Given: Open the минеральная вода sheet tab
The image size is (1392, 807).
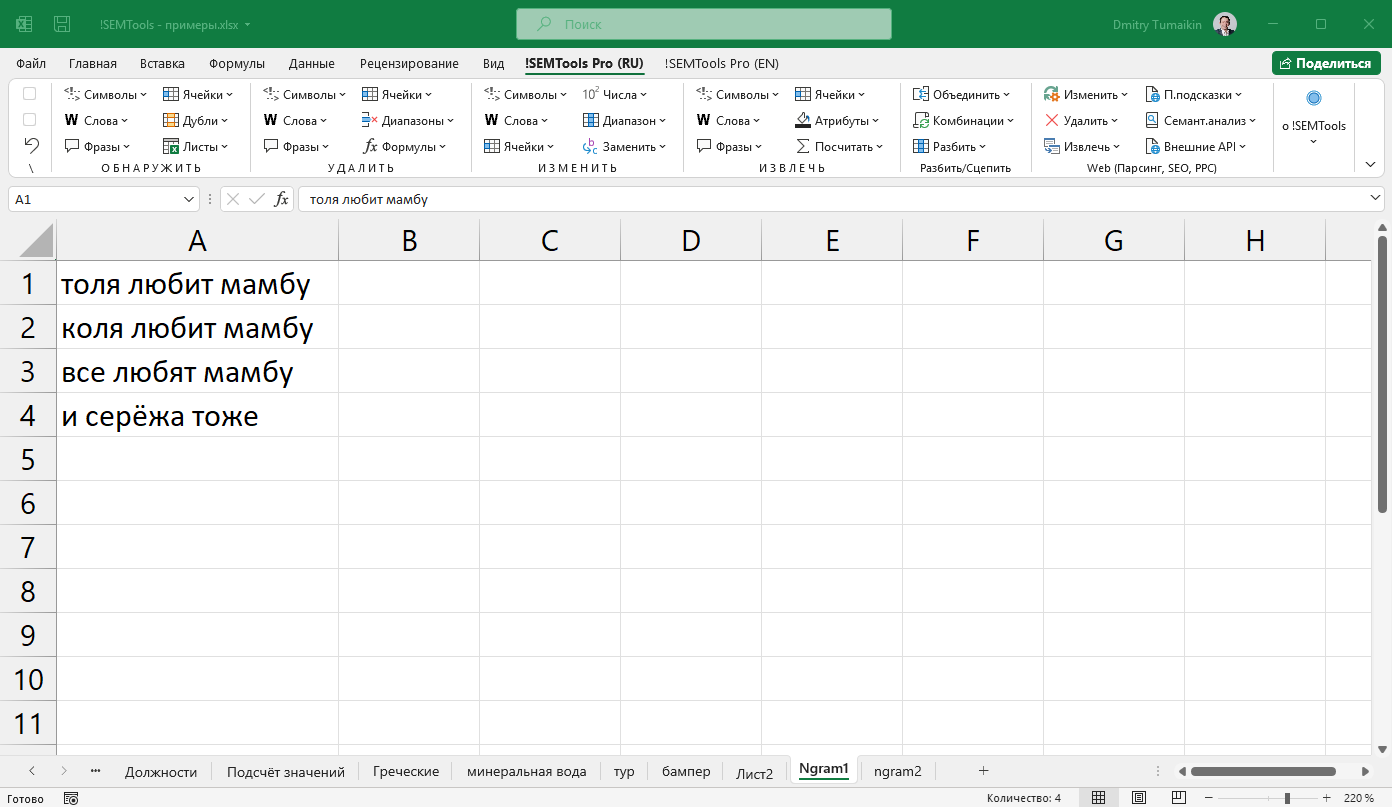Looking at the screenshot, I should (526, 771).
